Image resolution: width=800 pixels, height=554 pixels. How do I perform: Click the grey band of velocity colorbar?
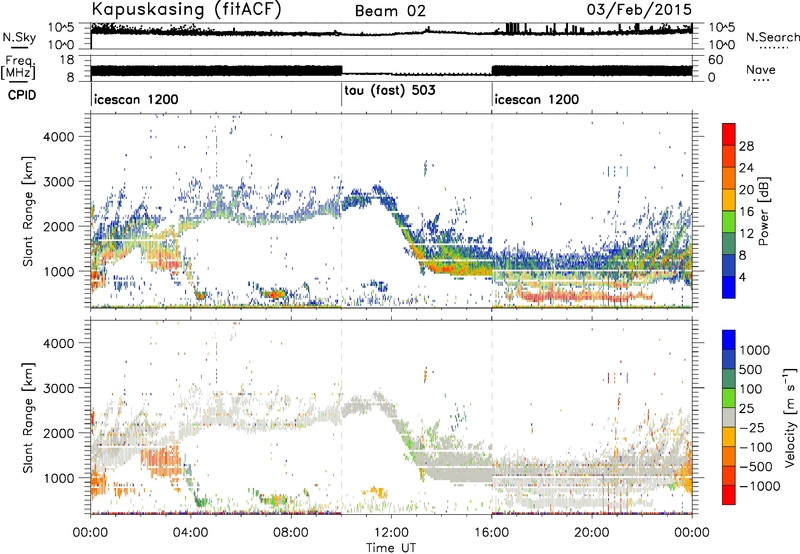tap(729, 418)
